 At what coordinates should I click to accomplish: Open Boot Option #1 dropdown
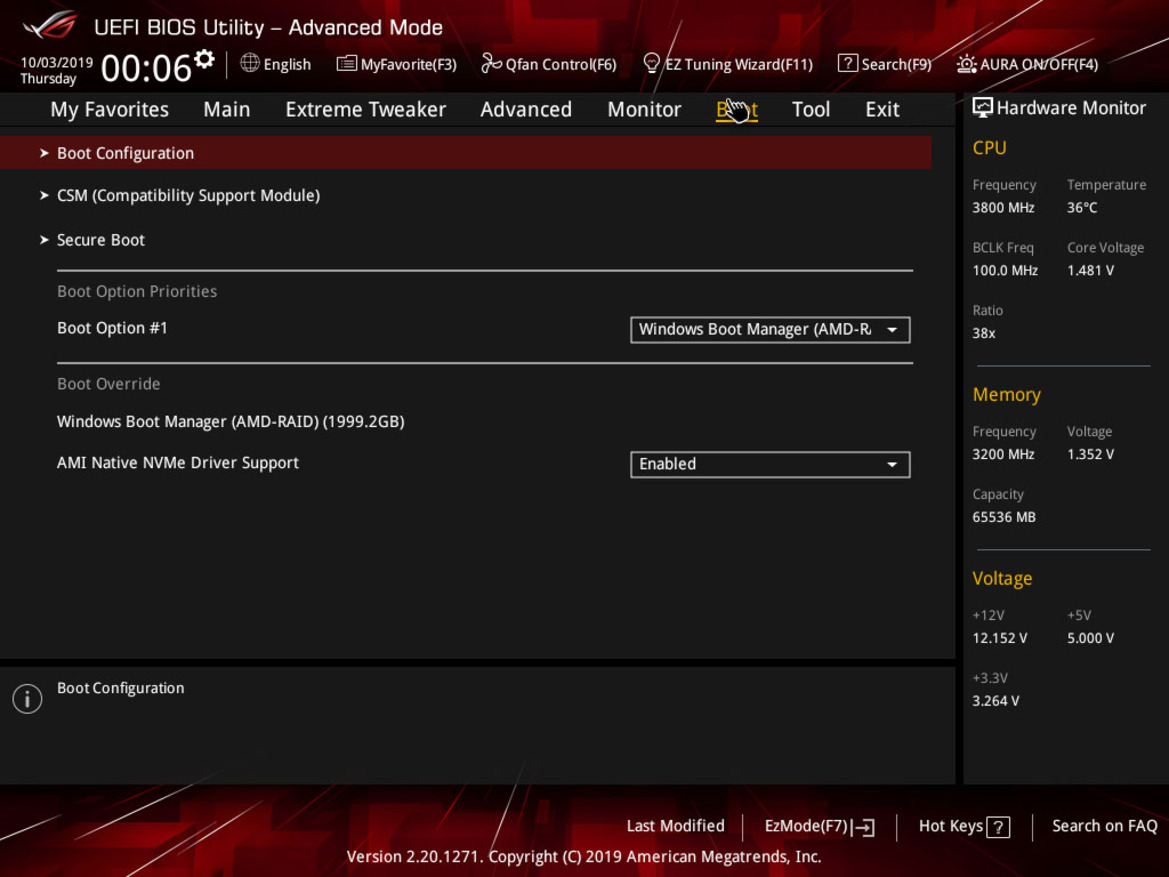click(770, 330)
